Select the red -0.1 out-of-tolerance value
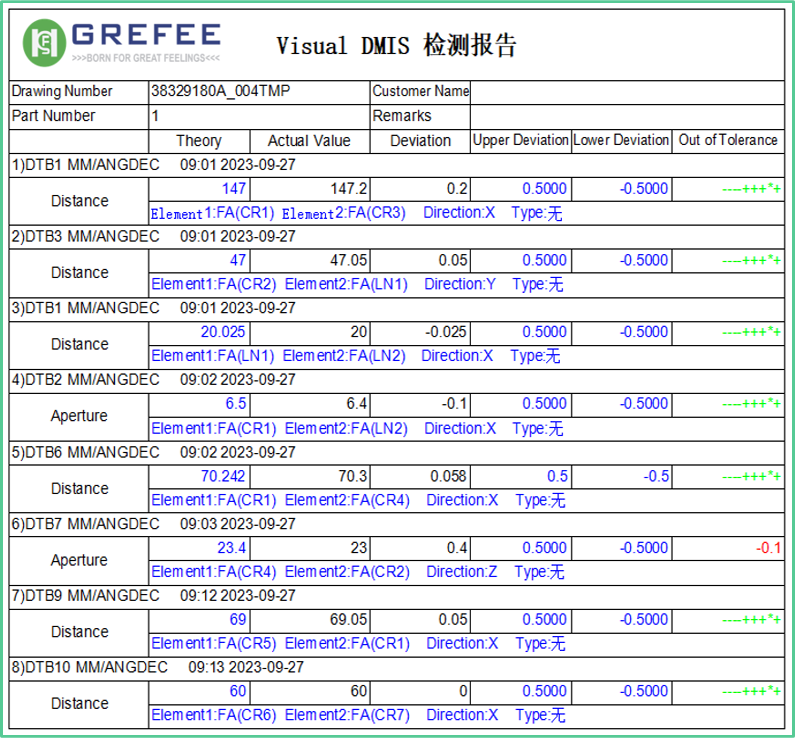This screenshot has height=738, width=795. 768,548
